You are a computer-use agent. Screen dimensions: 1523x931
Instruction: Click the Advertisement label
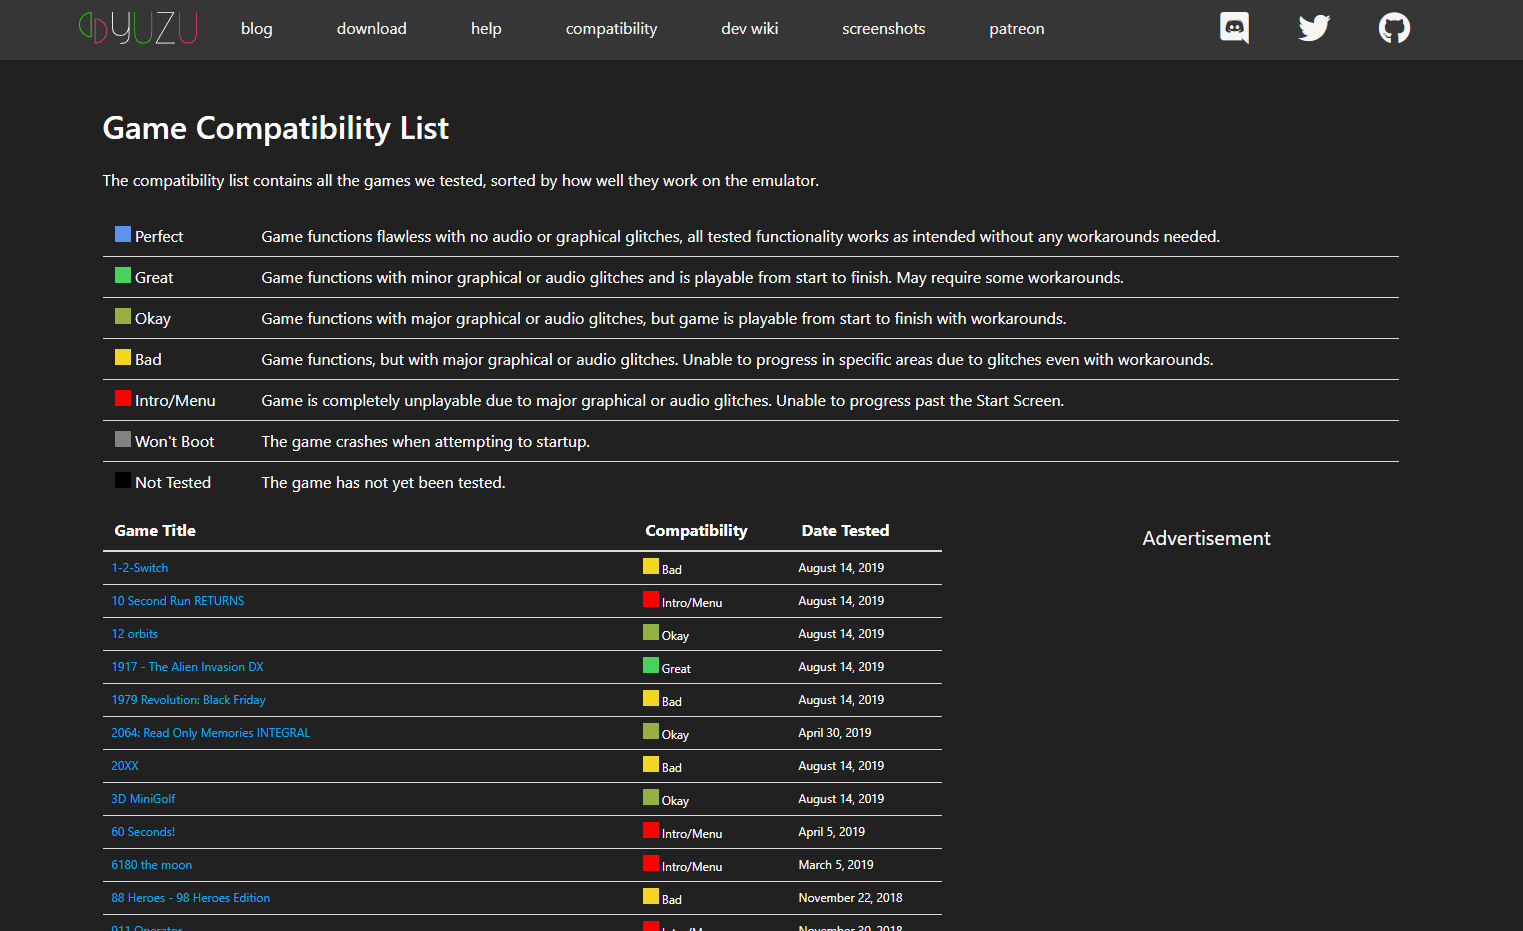pos(1206,538)
